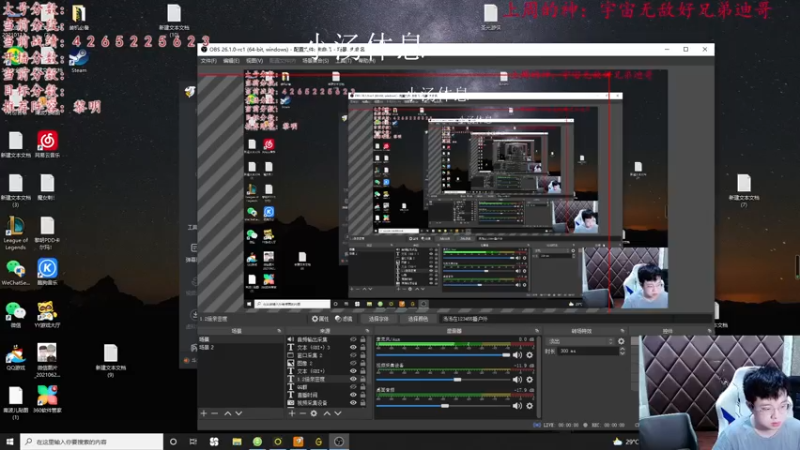Open YY游戏大厅 desktop icon
800x450 pixels.
pyautogui.click(x=47, y=314)
